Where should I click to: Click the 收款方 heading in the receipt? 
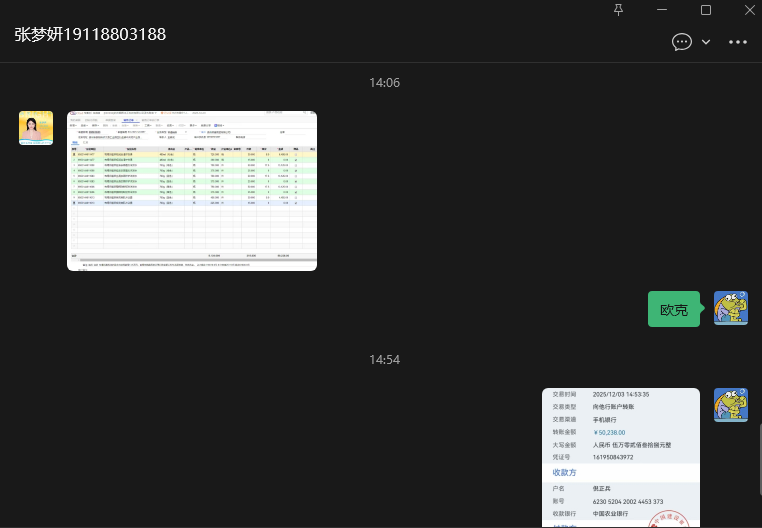(565, 471)
